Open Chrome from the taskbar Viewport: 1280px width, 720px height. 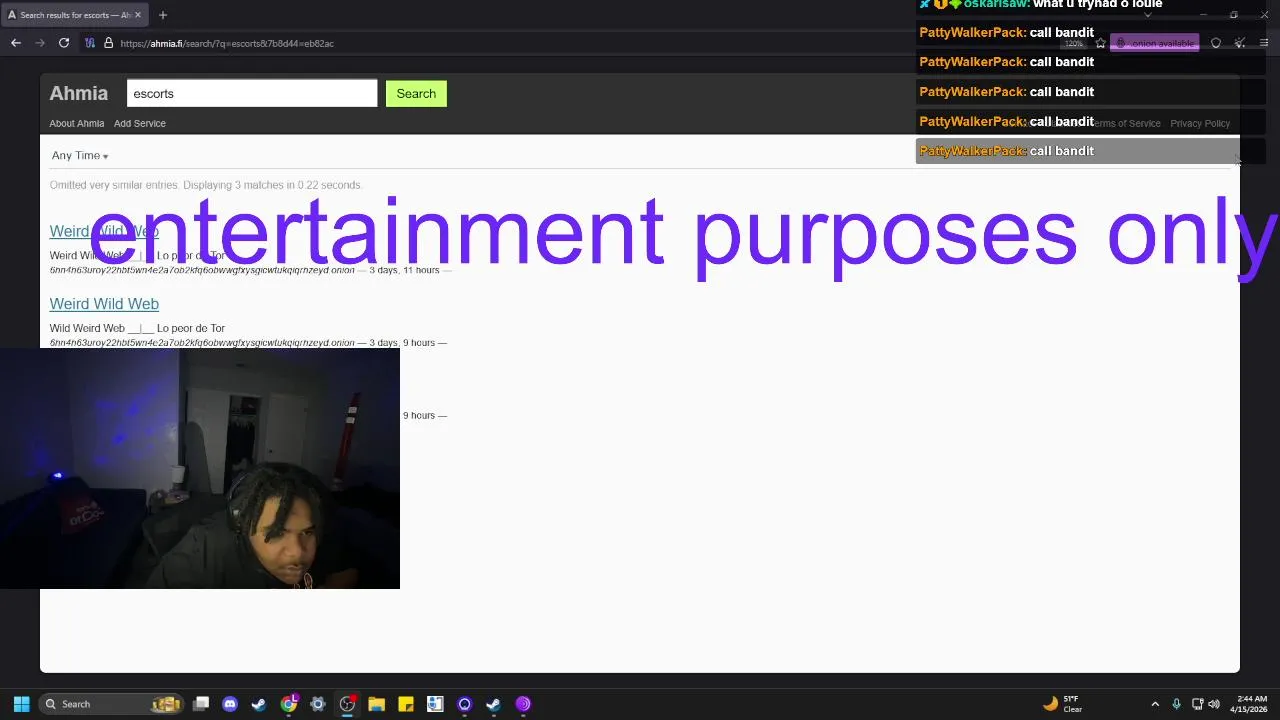tap(289, 704)
